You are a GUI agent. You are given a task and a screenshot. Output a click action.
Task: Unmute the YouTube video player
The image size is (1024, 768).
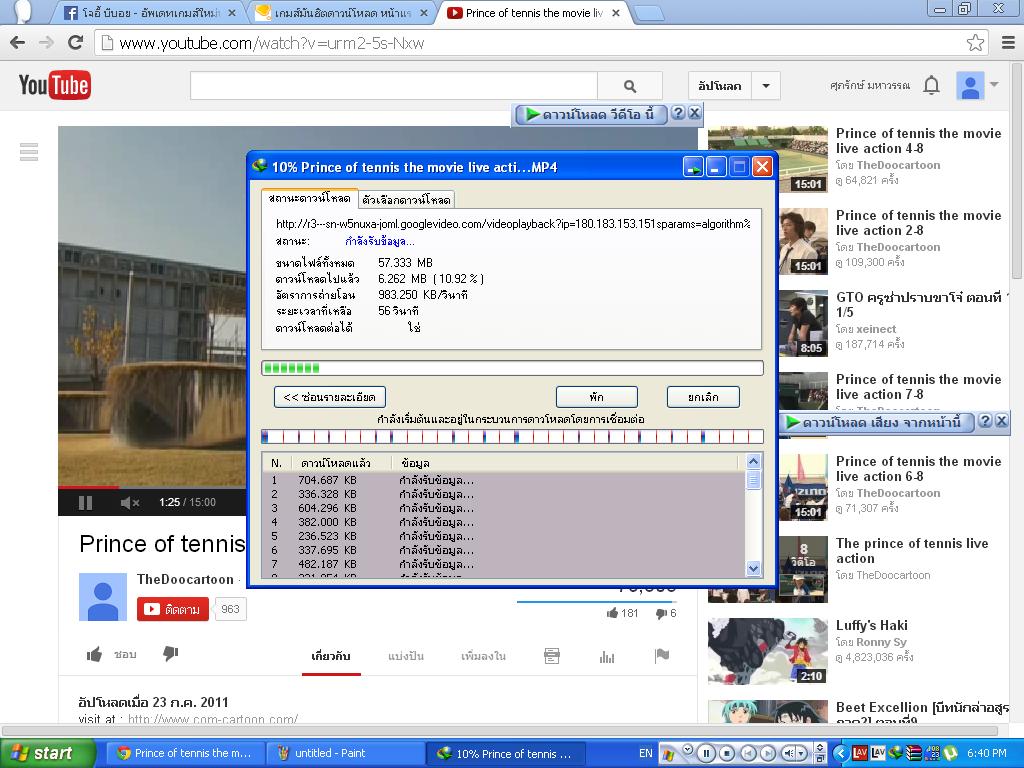pyautogui.click(x=130, y=502)
